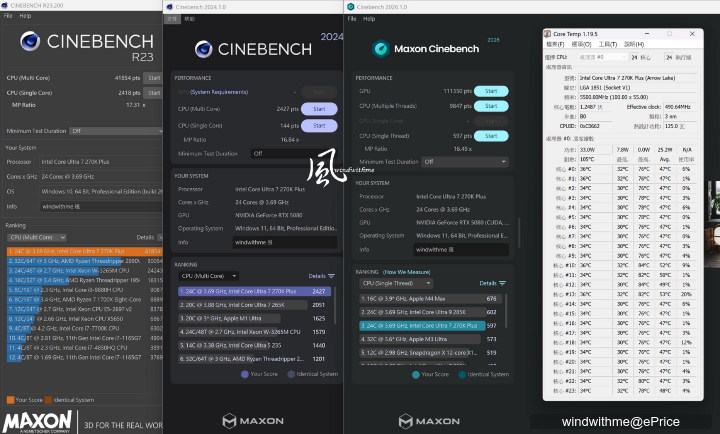Start the CPU (Multiple Threads) test in Cinebench 2026
Viewport: 720px width, 434px height.
491,106
